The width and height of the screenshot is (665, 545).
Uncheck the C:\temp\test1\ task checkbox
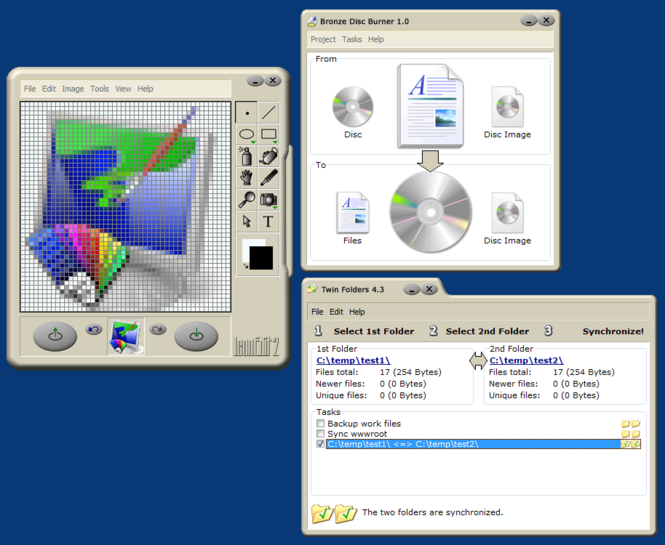(321, 444)
